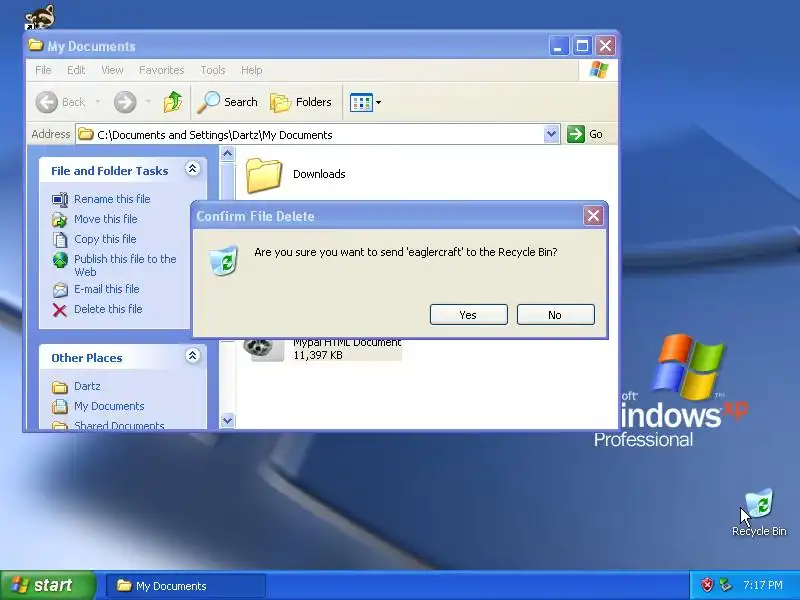Image resolution: width=800 pixels, height=600 pixels.
Task: Collapse the File and Folder Tasks panel
Action: (x=192, y=169)
